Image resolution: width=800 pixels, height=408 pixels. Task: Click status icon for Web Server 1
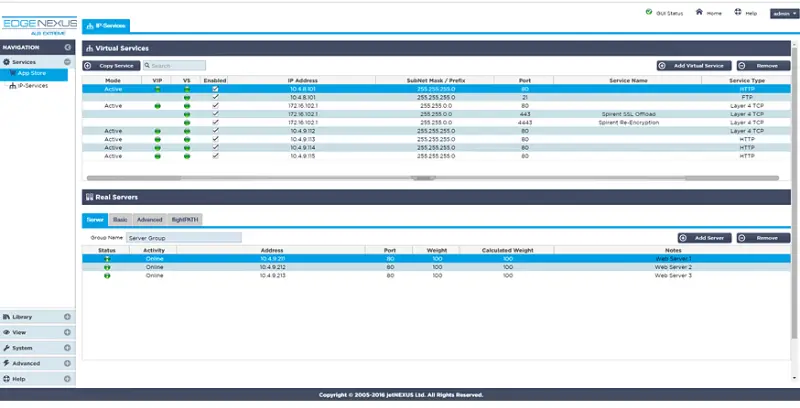click(x=107, y=259)
